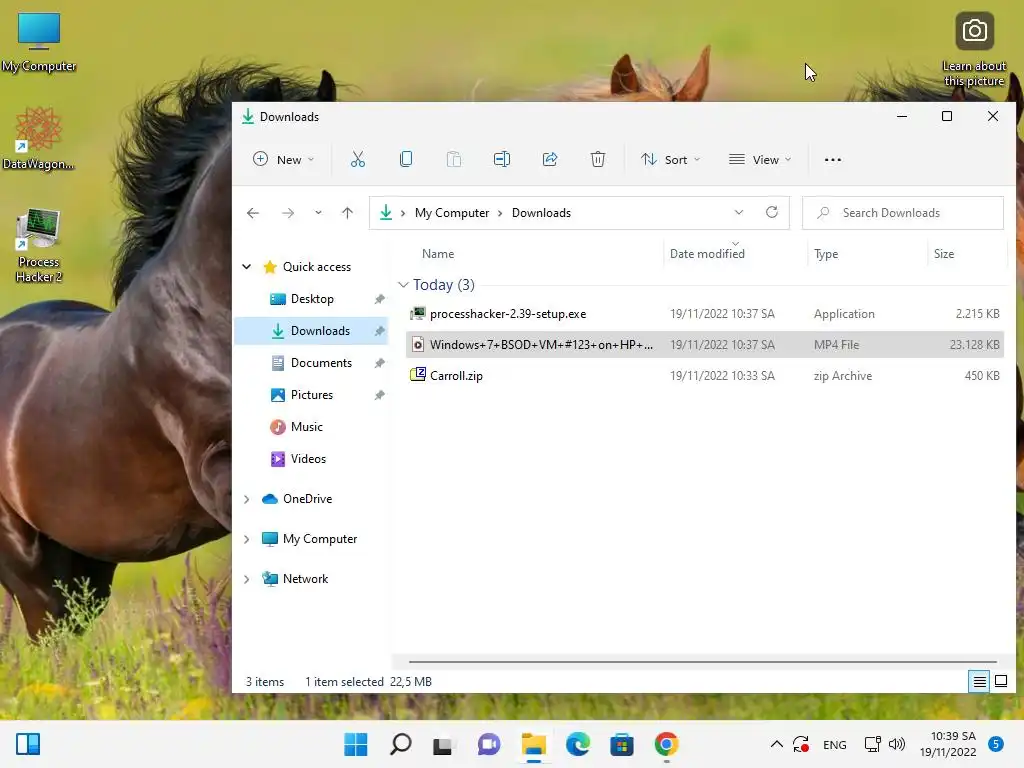Image resolution: width=1024 pixels, height=768 pixels.
Task: Click sync status icon in tray
Action: [x=801, y=744]
